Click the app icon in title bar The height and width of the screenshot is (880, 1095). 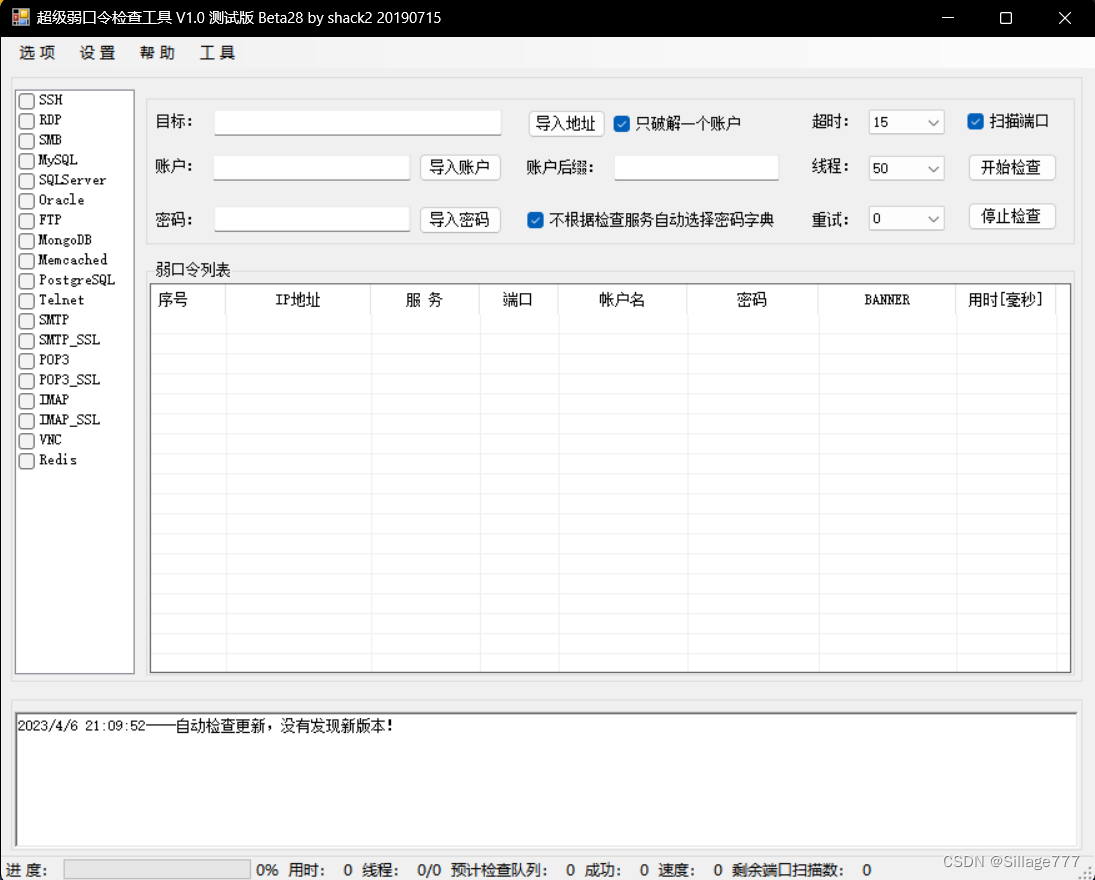[21, 17]
